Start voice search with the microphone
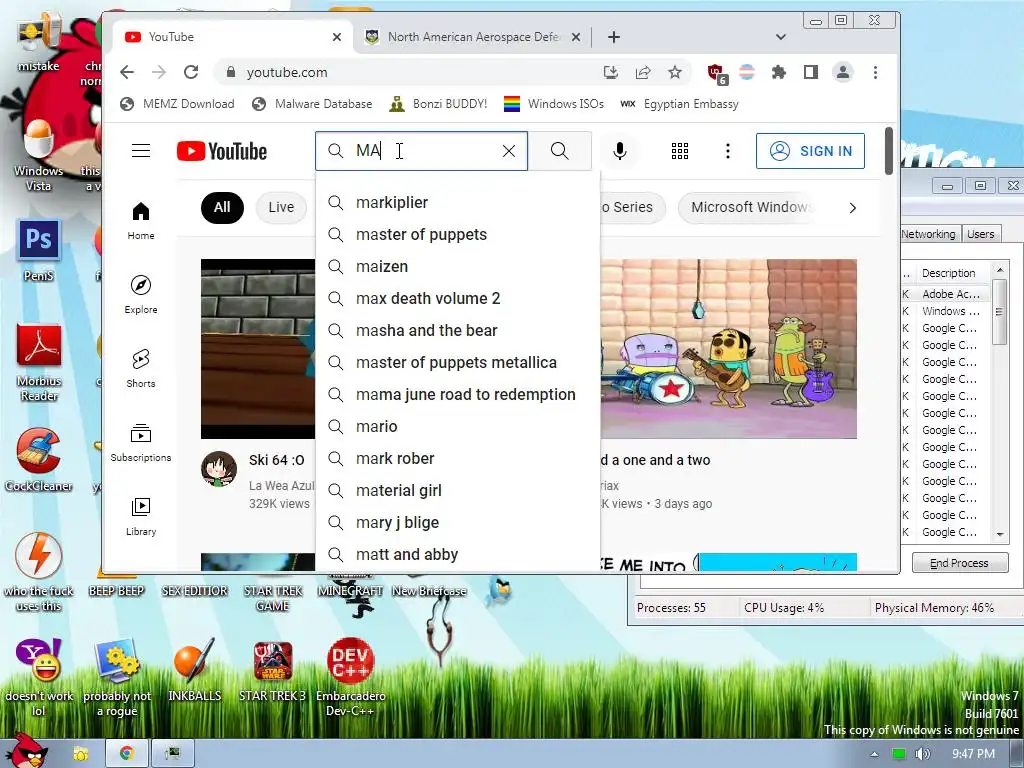This screenshot has width=1024, height=768. (620, 151)
